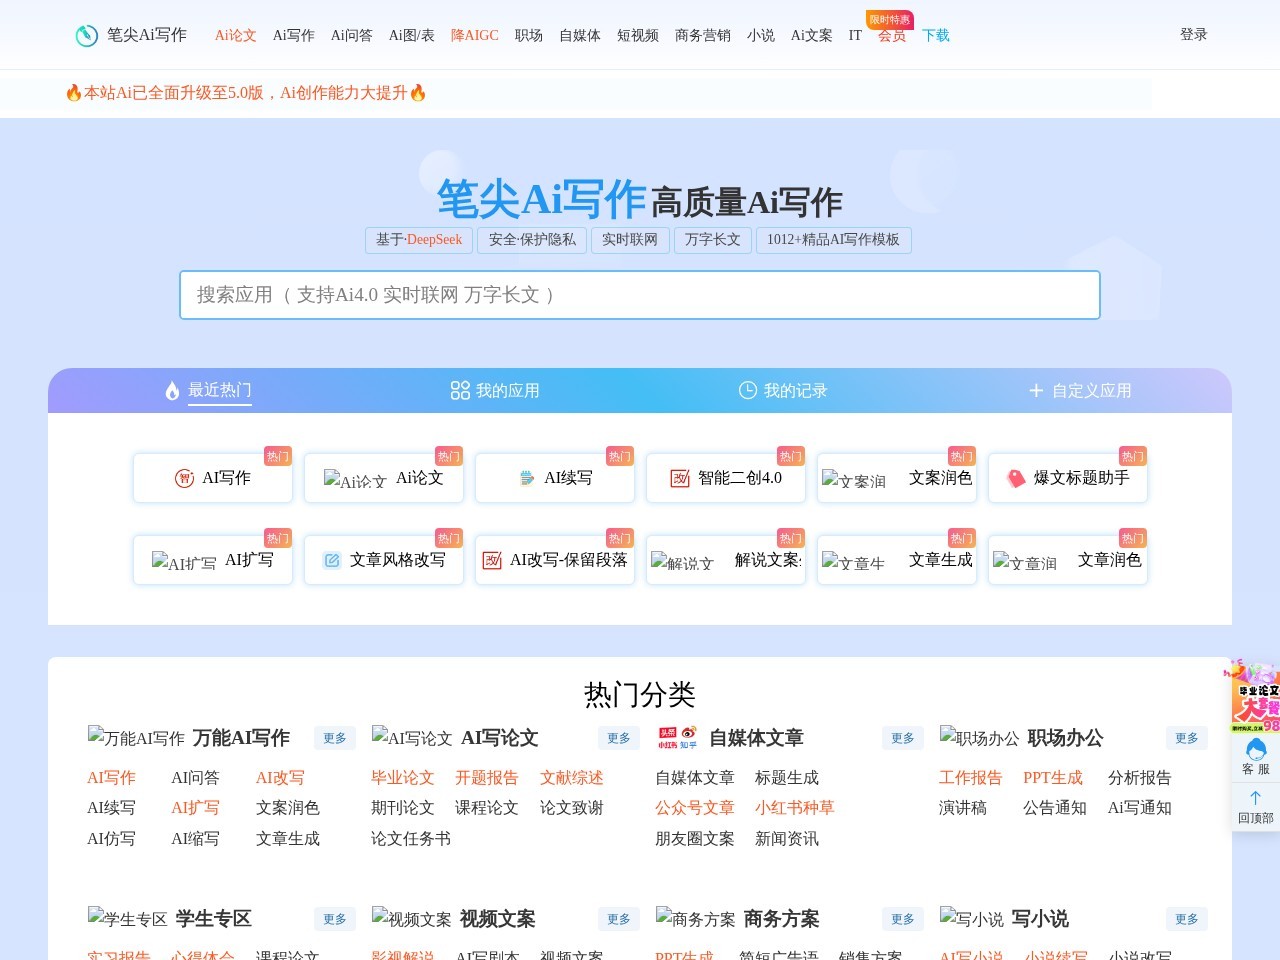This screenshot has height=960, width=1280.
Task: Focus the 搜索应用 search input field
Action: click(x=640, y=295)
